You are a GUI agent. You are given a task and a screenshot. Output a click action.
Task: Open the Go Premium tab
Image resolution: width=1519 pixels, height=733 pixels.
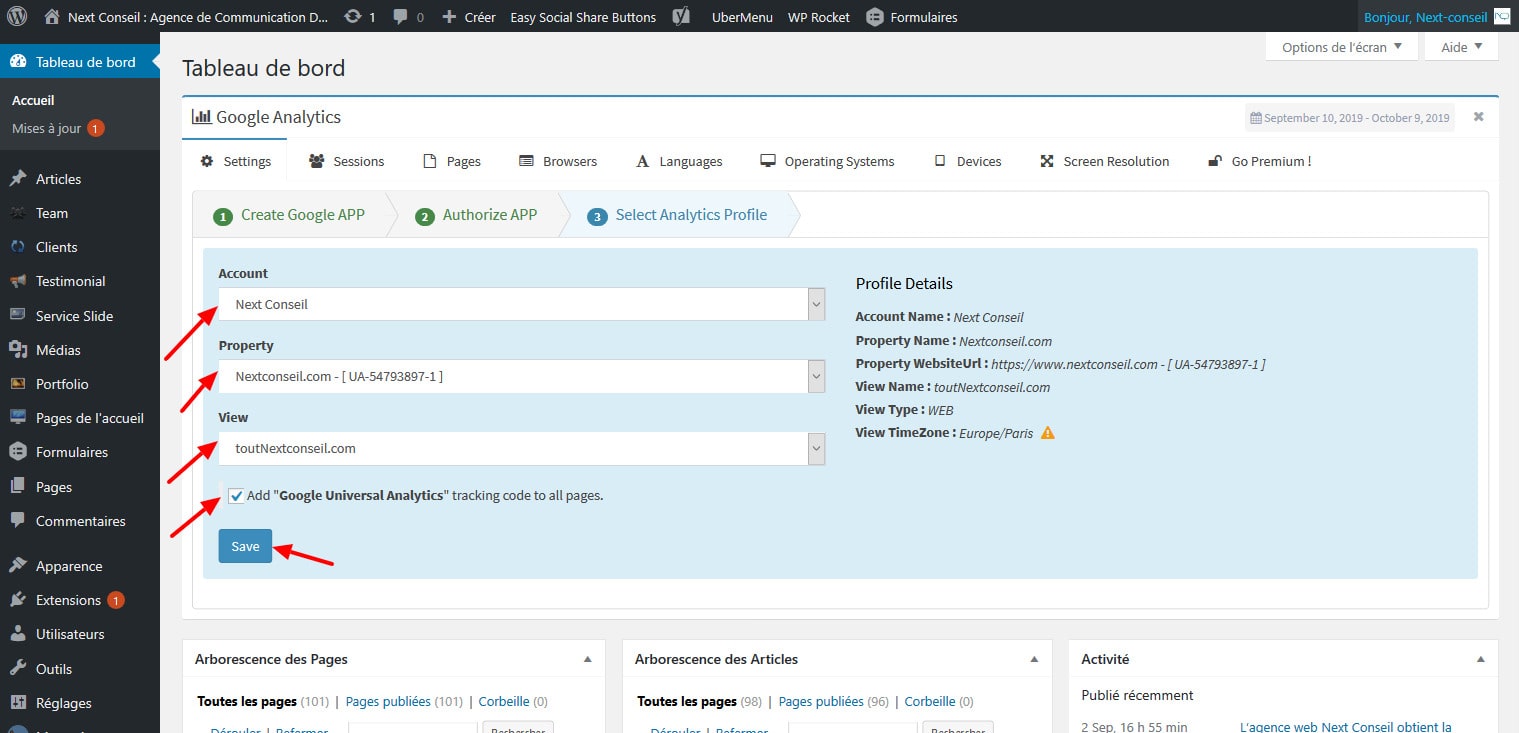(x=1260, y=161)
